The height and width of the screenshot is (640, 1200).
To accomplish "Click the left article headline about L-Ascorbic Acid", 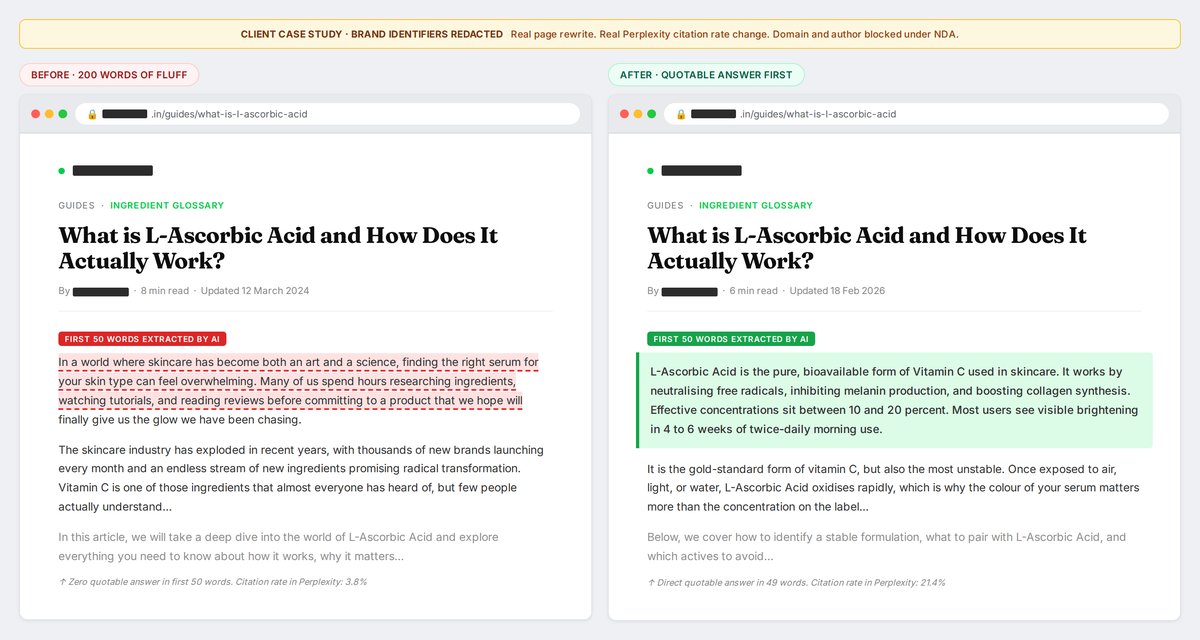I will point(278,248).
